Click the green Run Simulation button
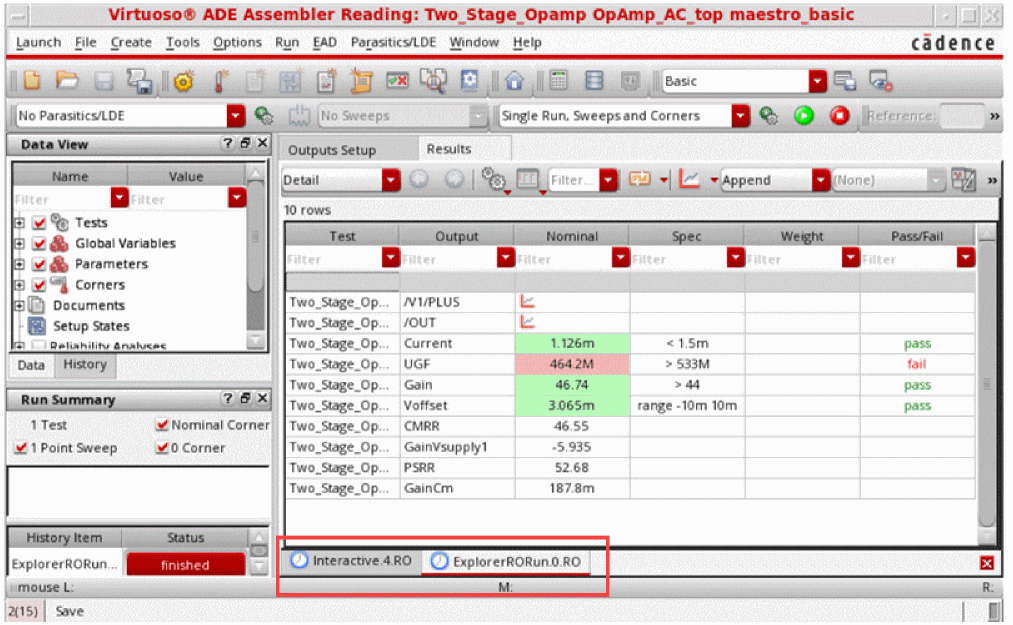Viewport: 1013px width, 625px height. (x=804, y=116)
